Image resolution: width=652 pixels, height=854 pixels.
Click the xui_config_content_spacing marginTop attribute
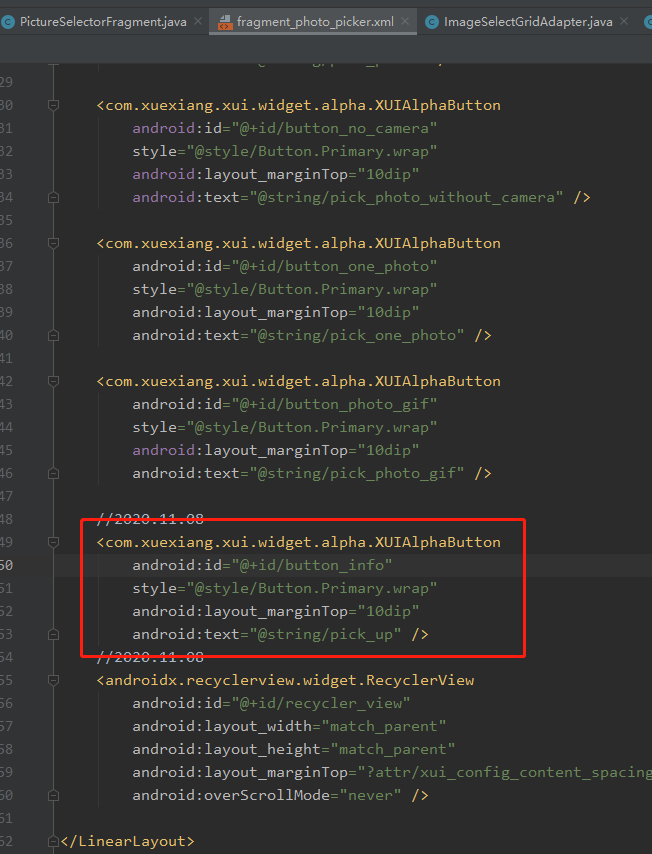click(x=392, y=772)
